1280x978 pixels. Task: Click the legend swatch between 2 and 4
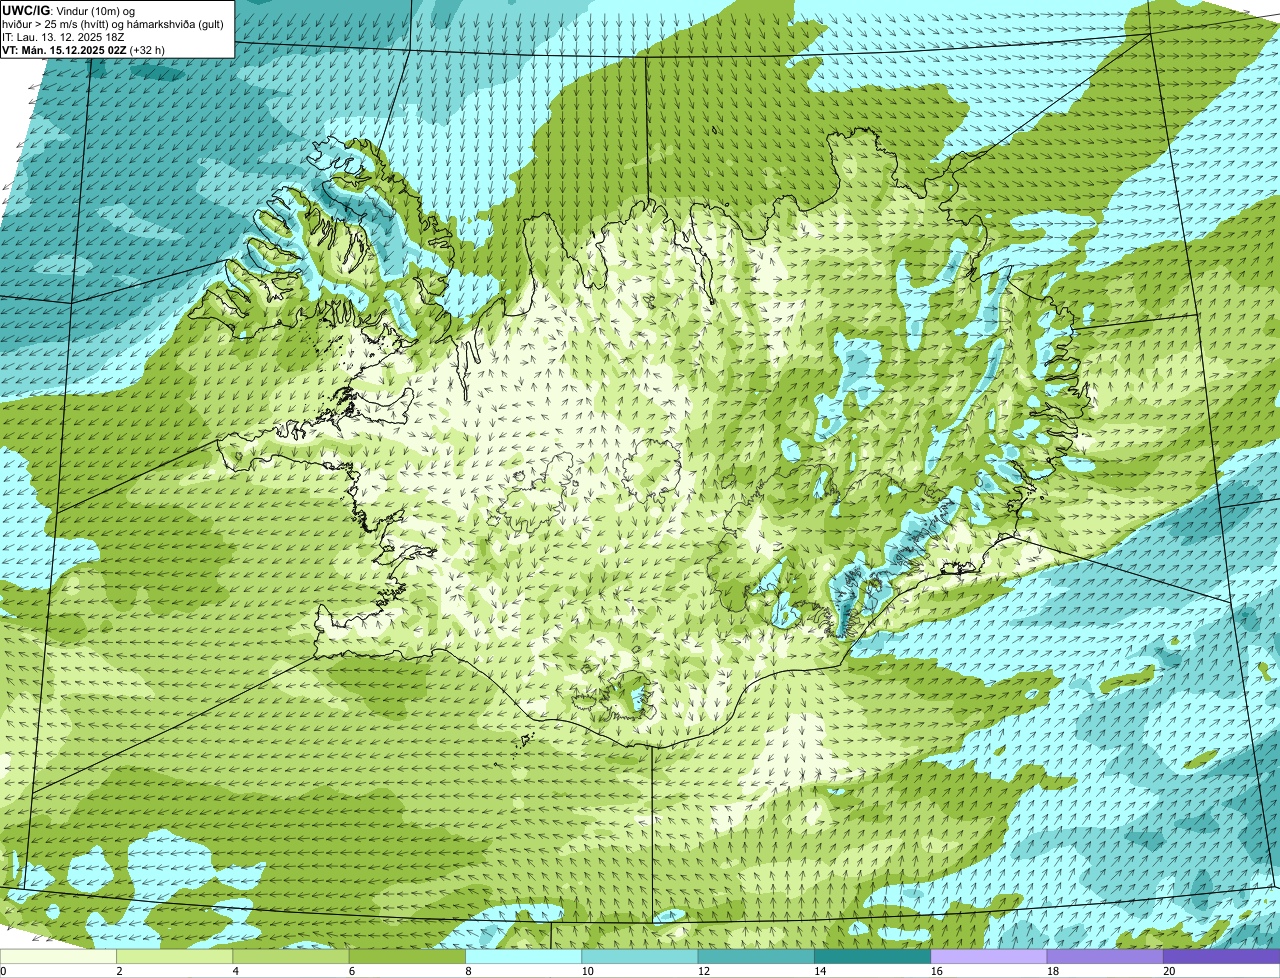(x=174, y=956)
